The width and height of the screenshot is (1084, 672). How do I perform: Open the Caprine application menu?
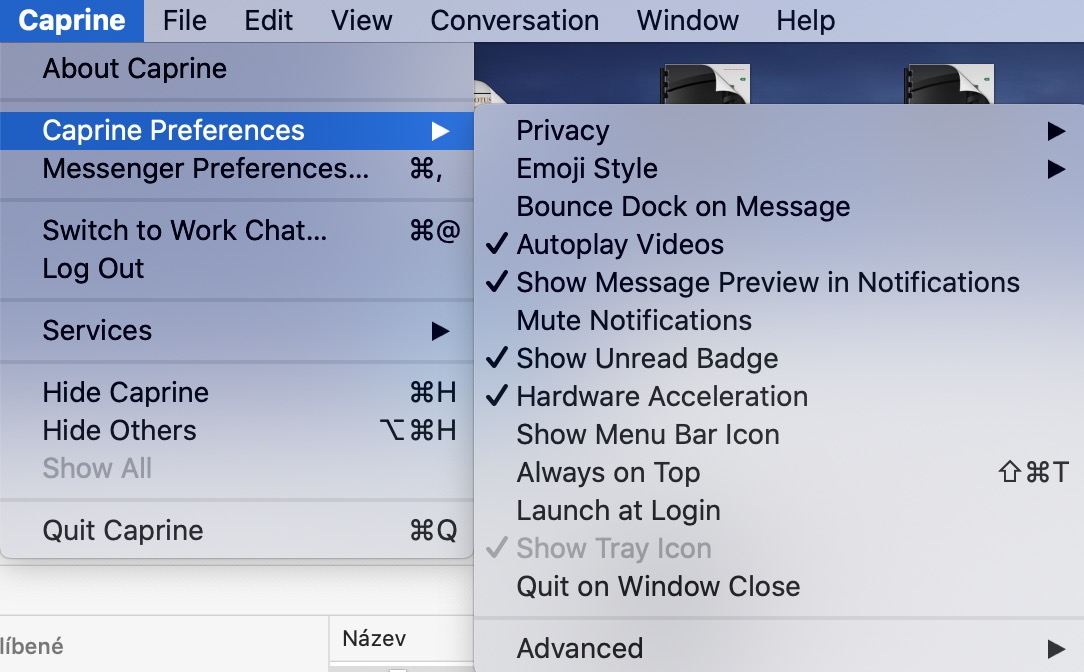72,21
